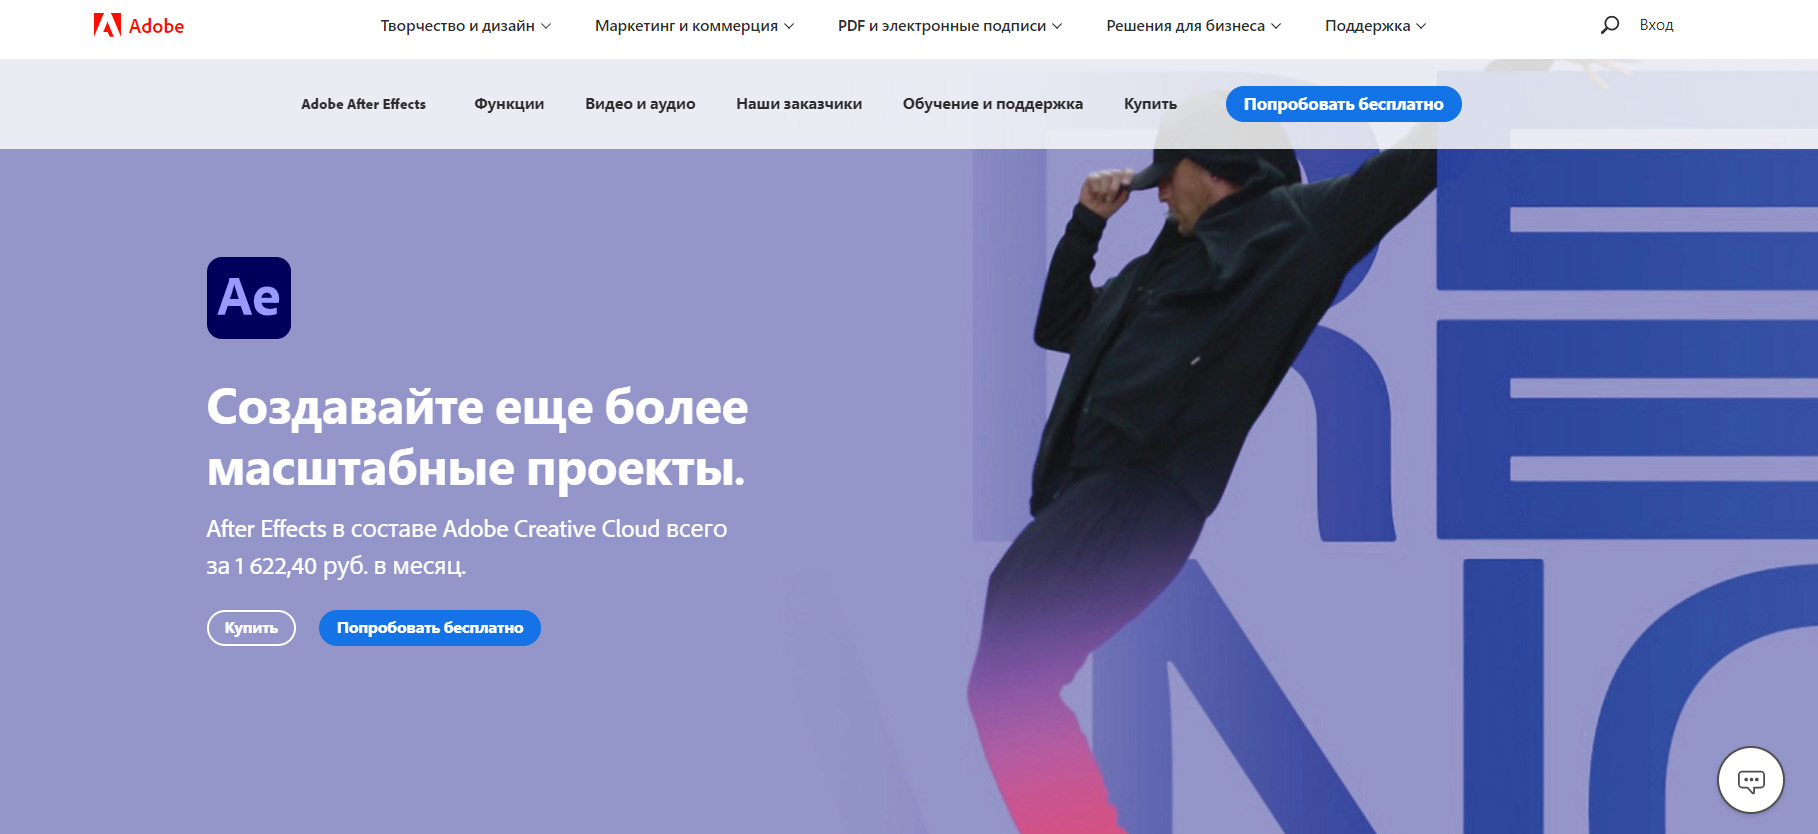Image resolution: width=1818 pixels, height=834 pixels.
Task: Open Наши заказчики page
Action: coord(799,104)
